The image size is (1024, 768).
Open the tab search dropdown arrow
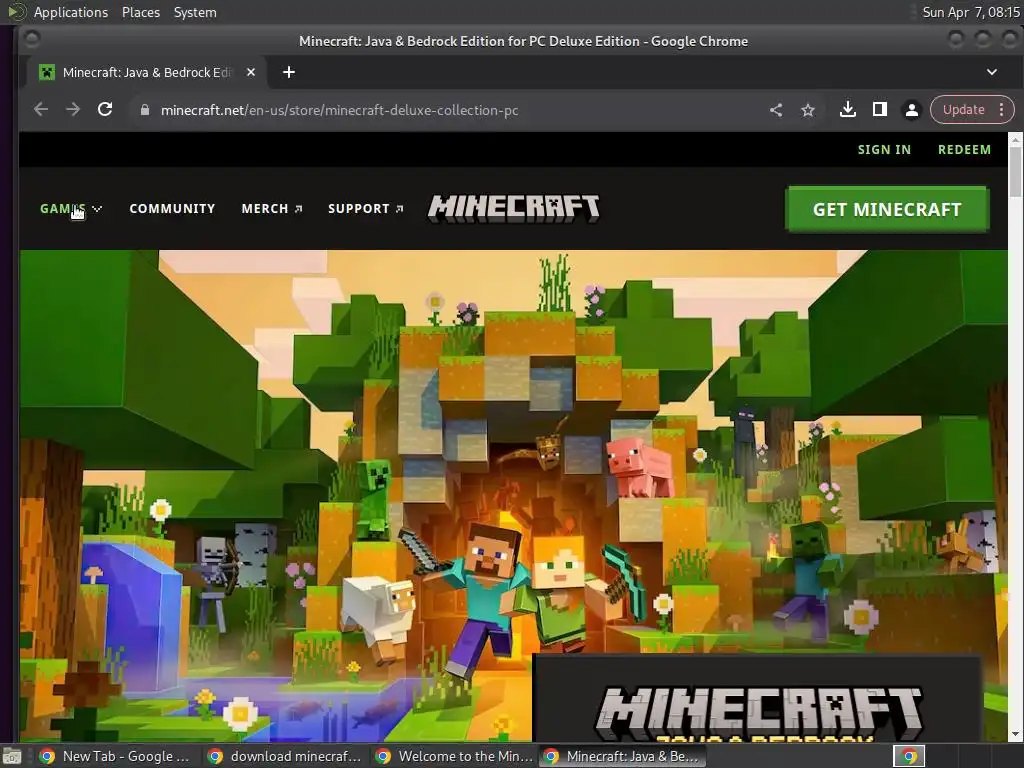(991, 72)
